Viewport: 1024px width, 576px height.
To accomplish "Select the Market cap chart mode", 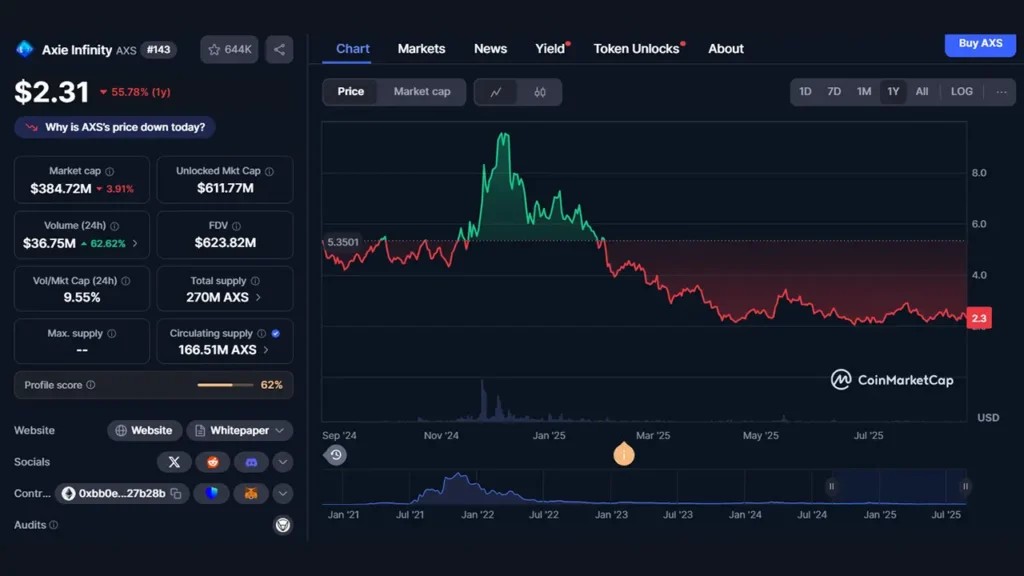I will (x=422, y=92).
